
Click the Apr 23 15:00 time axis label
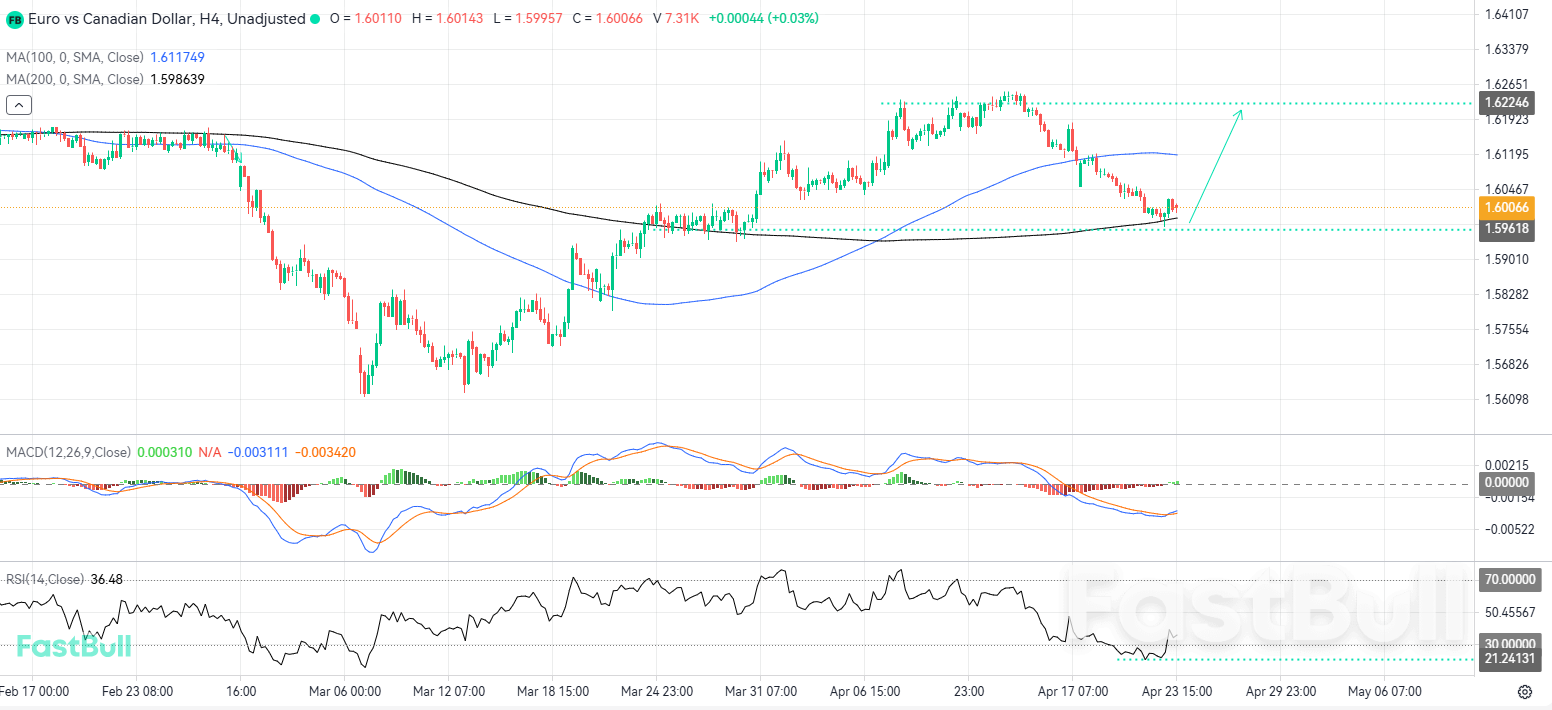point(1177,691)
